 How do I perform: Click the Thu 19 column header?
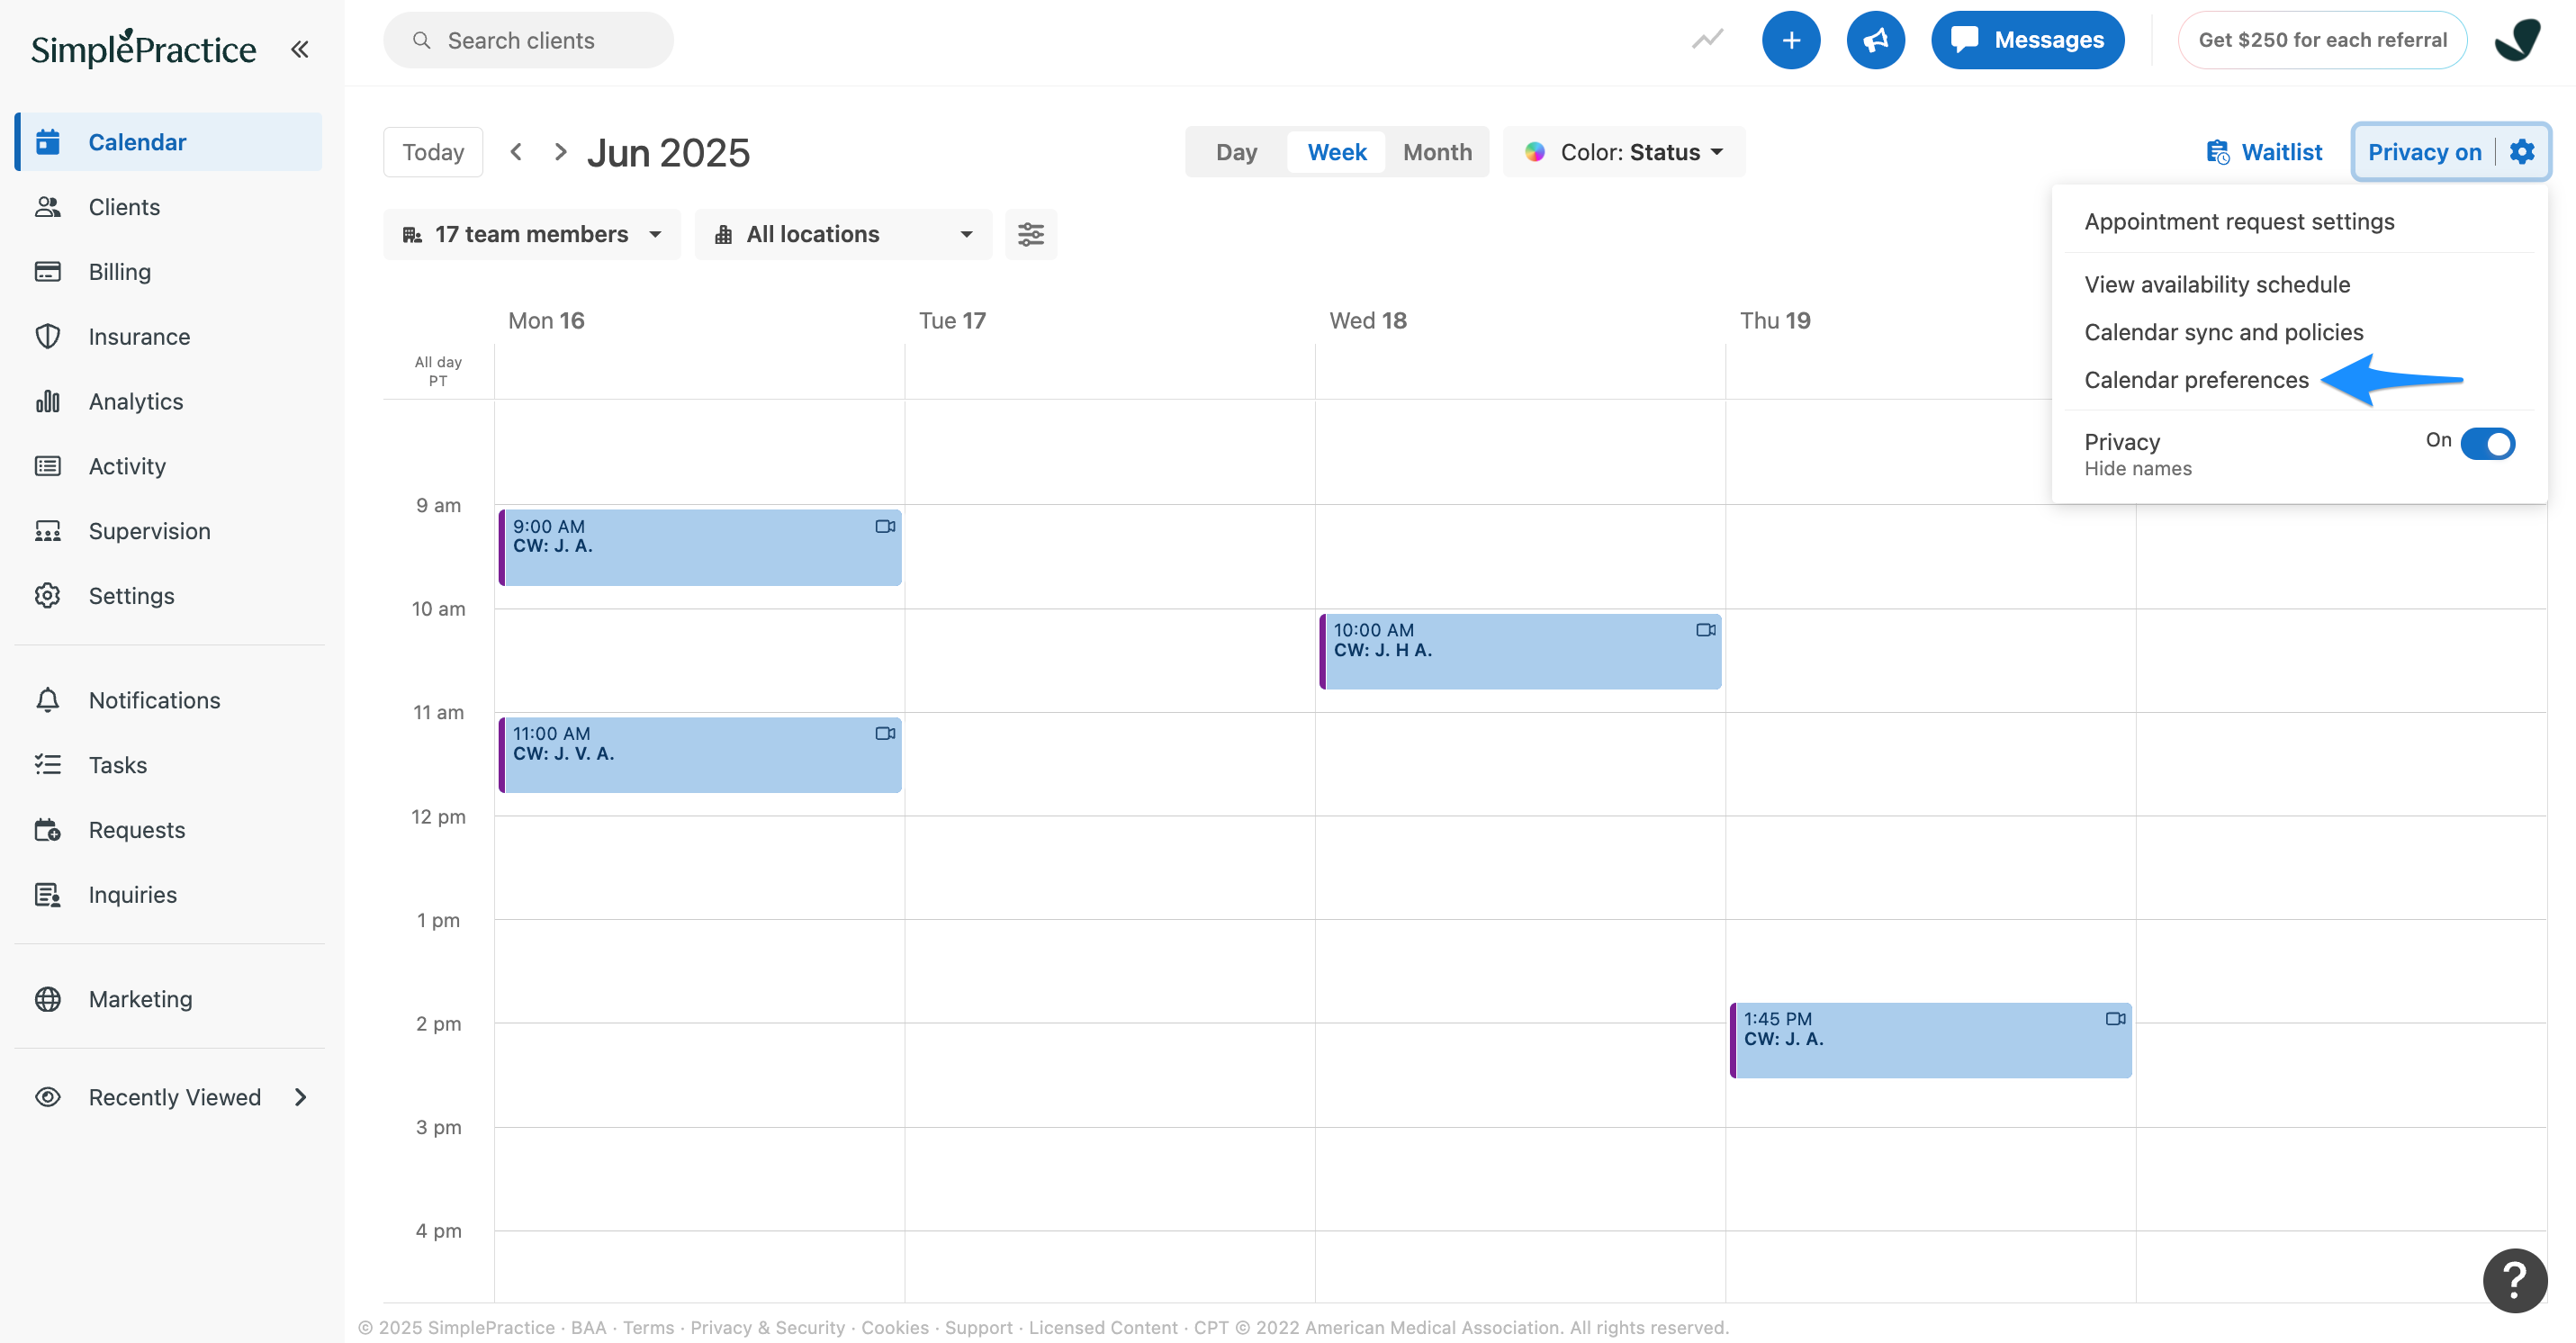pos(1775,320)
